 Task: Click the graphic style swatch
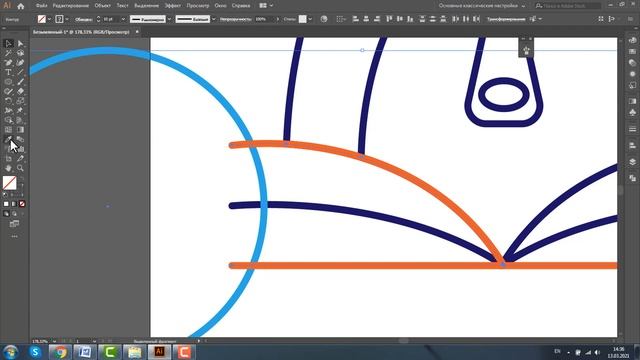(302, 19)
